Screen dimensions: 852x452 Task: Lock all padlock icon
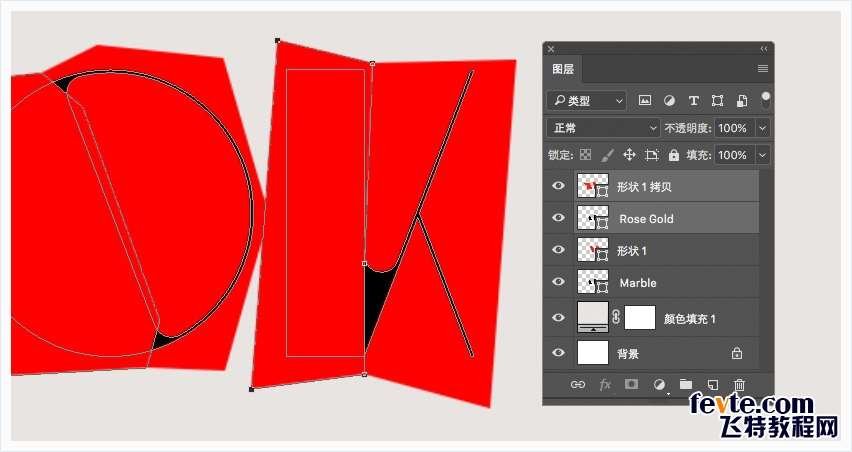tap(674, 155)
